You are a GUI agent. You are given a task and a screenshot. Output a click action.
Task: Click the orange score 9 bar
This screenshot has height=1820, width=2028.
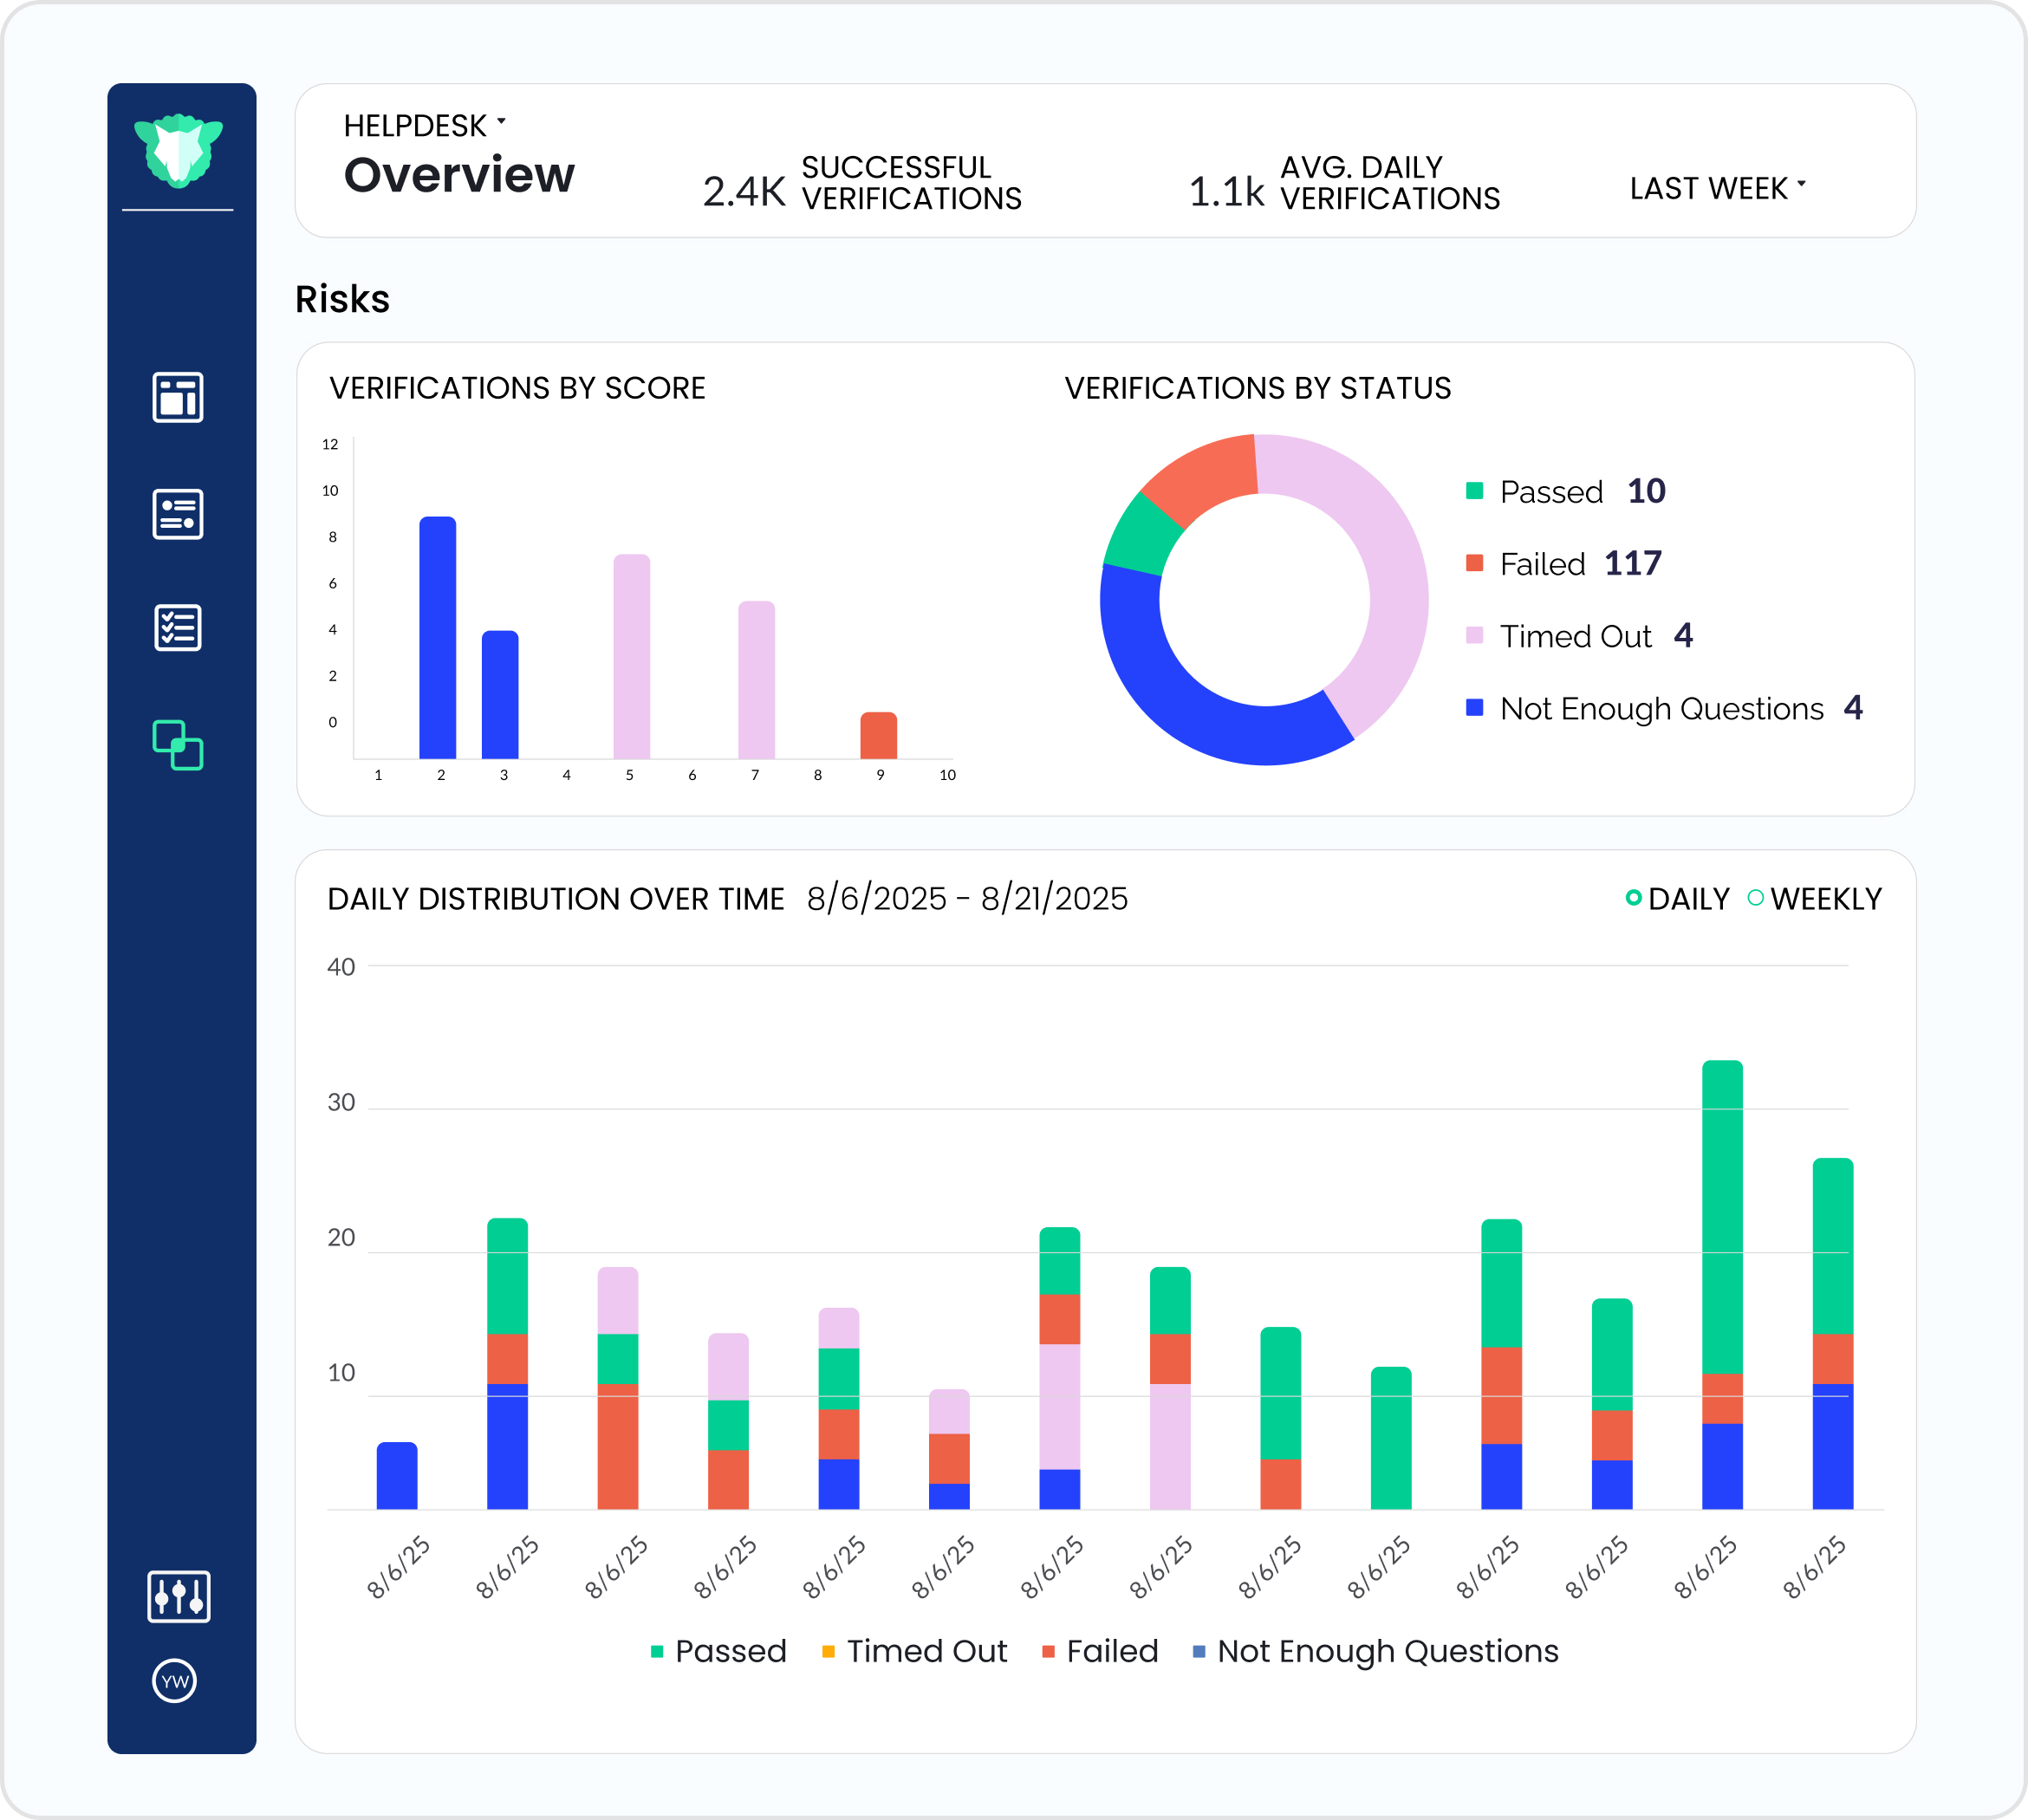coord(878,736)
